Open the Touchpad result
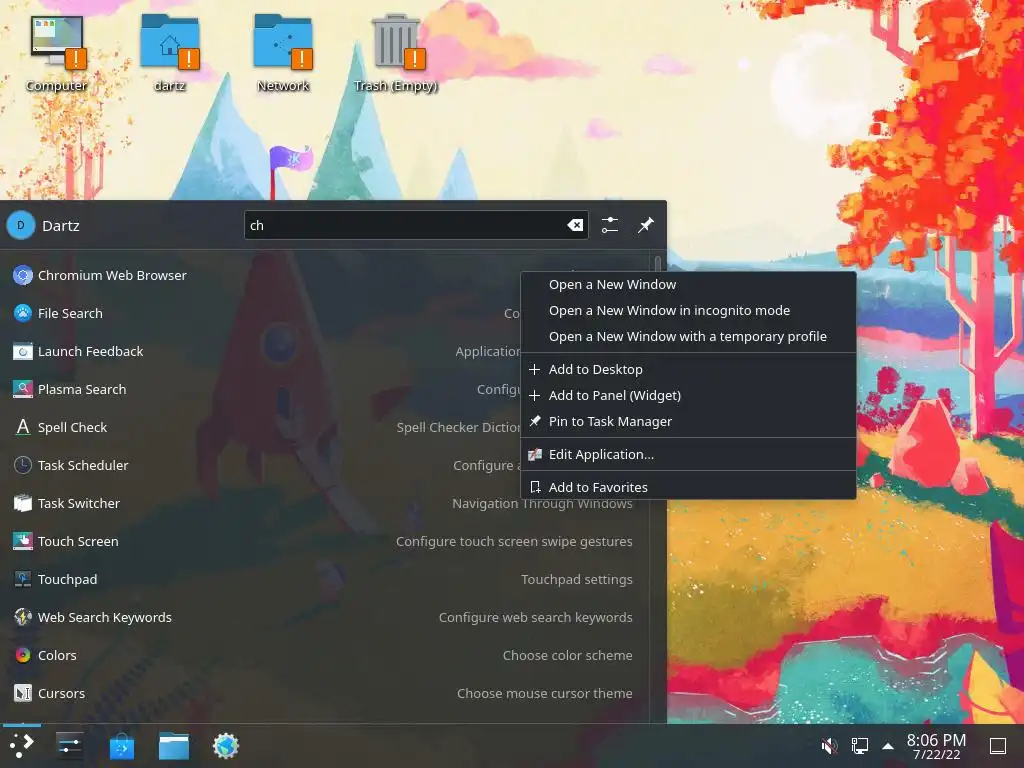Image resolution: width=1024 pixels, height=768 pixels. (x=323, y=579)
